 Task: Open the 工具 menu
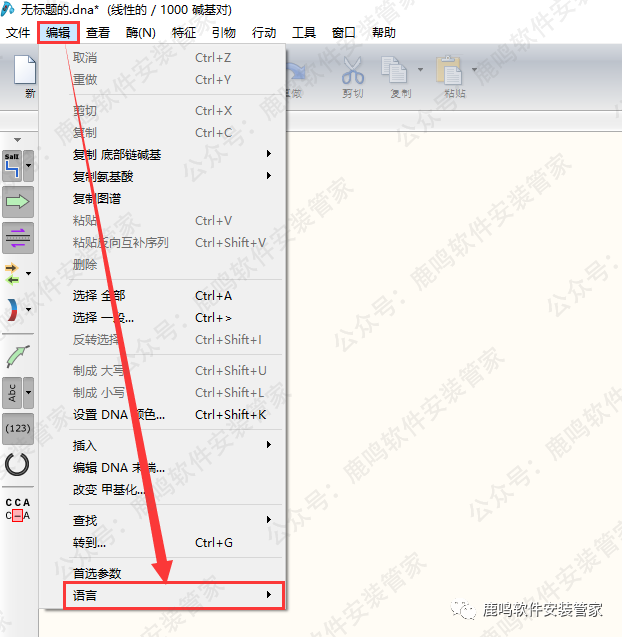[x=304, y=32]
